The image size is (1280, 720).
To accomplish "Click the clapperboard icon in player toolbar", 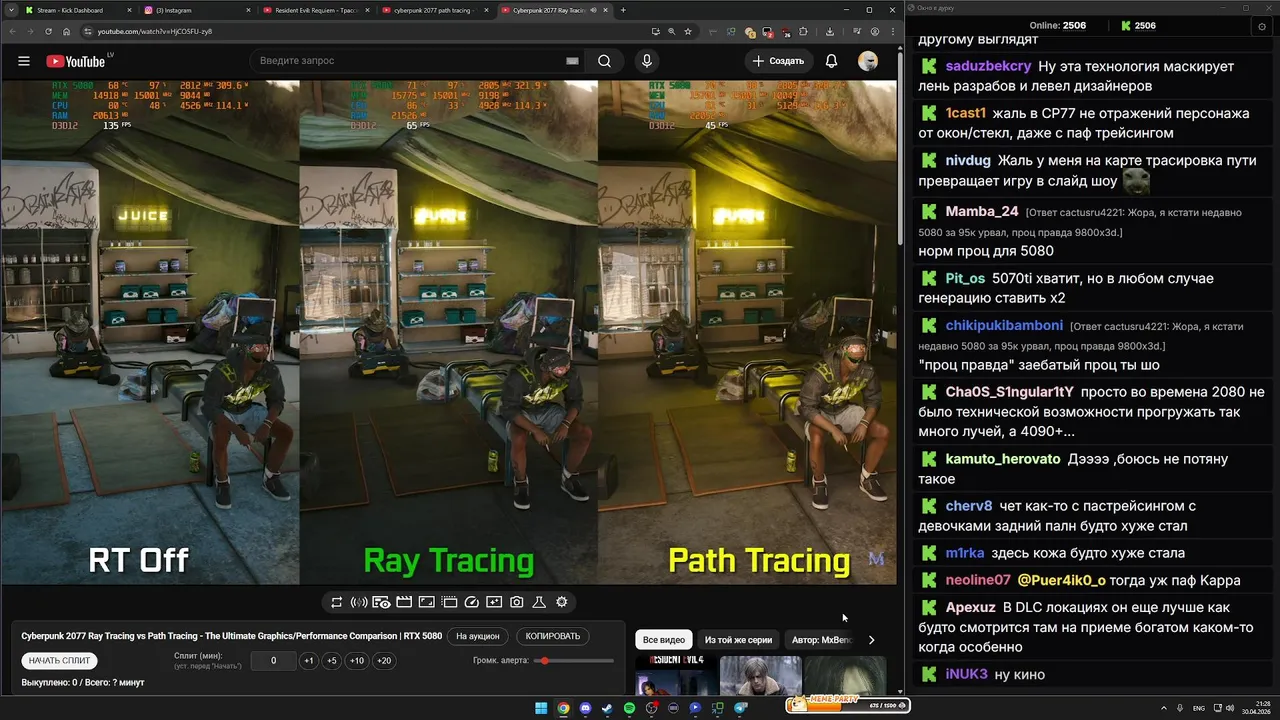I will pyautogui.click(x=404, y=602).
